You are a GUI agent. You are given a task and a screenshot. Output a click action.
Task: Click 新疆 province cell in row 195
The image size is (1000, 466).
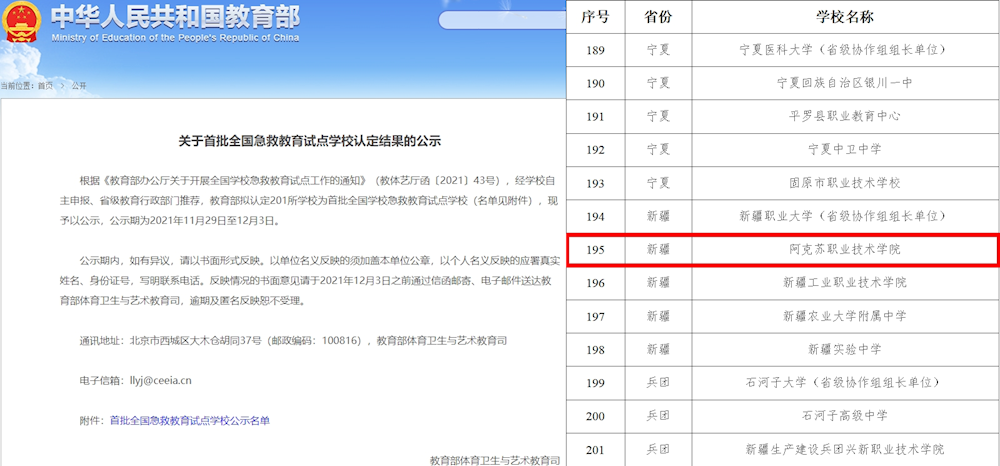[658, 249]
